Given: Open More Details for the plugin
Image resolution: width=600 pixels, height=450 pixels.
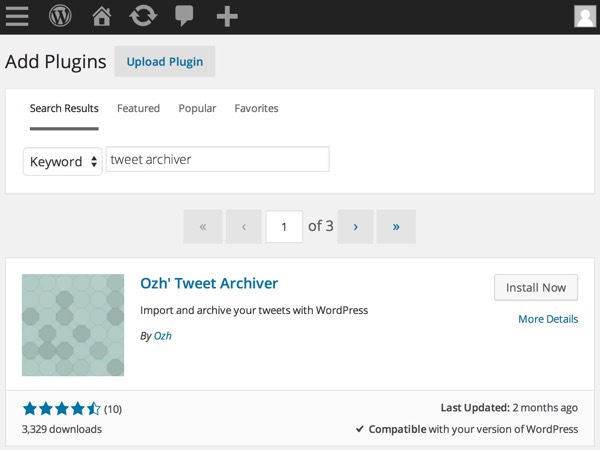Looking at the screenshot, I should (548, 319).
